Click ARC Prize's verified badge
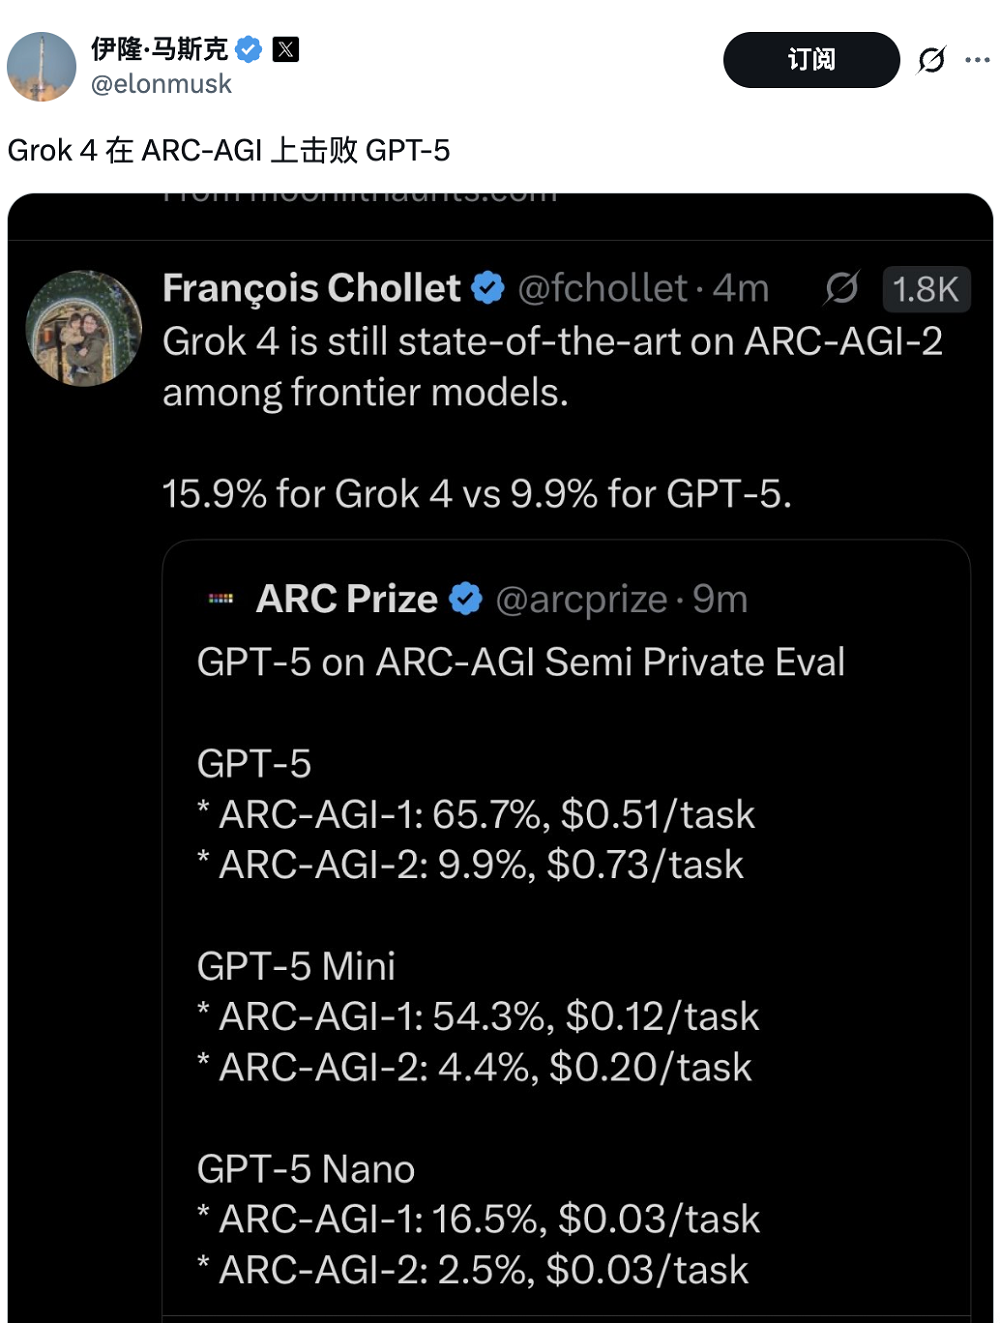 [x=465, y=599]
